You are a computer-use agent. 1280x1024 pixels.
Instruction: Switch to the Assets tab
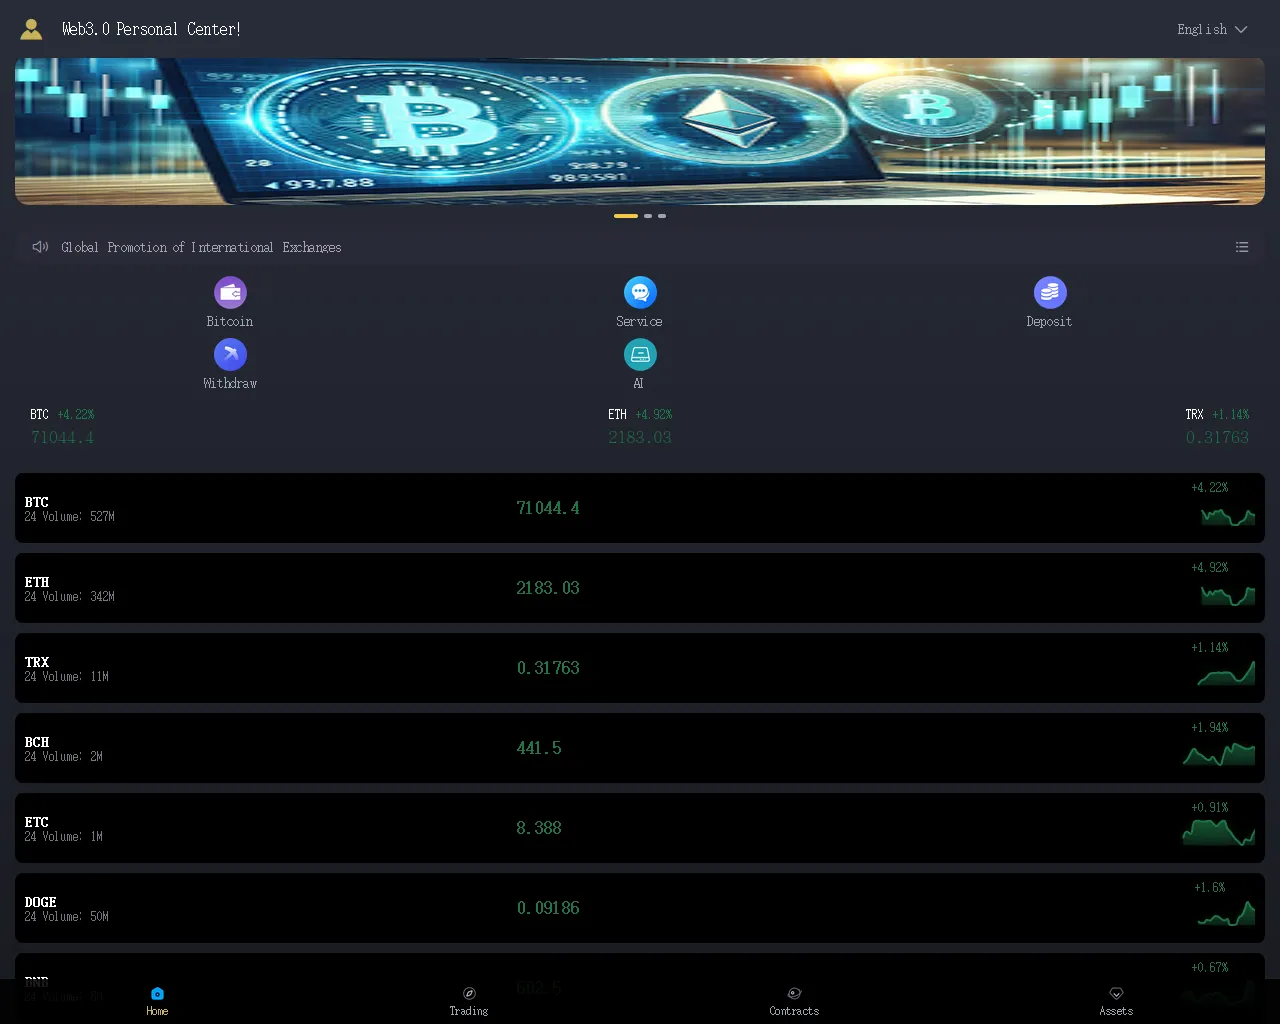click(1116, 1001)
